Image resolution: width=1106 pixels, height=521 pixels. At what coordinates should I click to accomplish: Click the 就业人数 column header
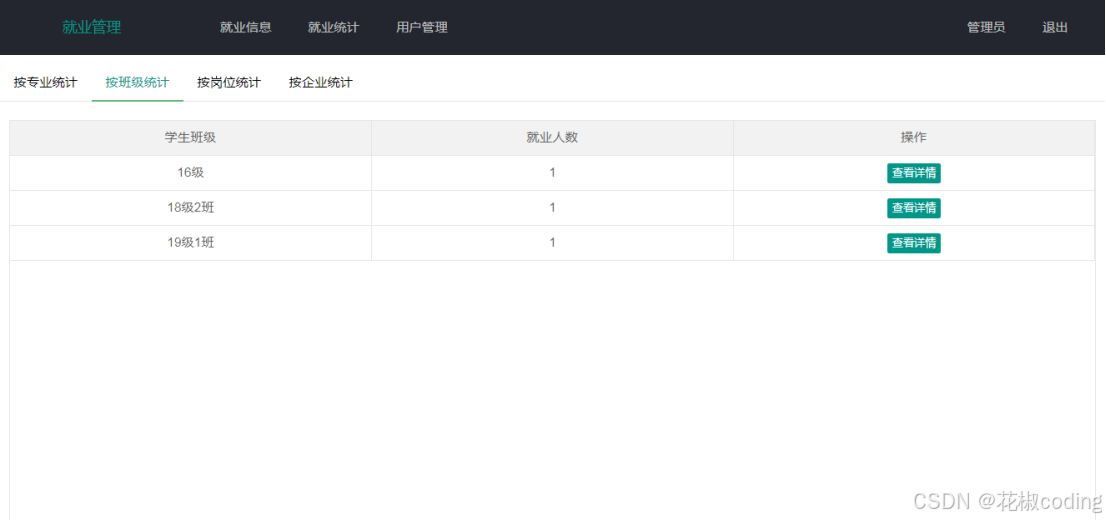[x=552, y=138]
